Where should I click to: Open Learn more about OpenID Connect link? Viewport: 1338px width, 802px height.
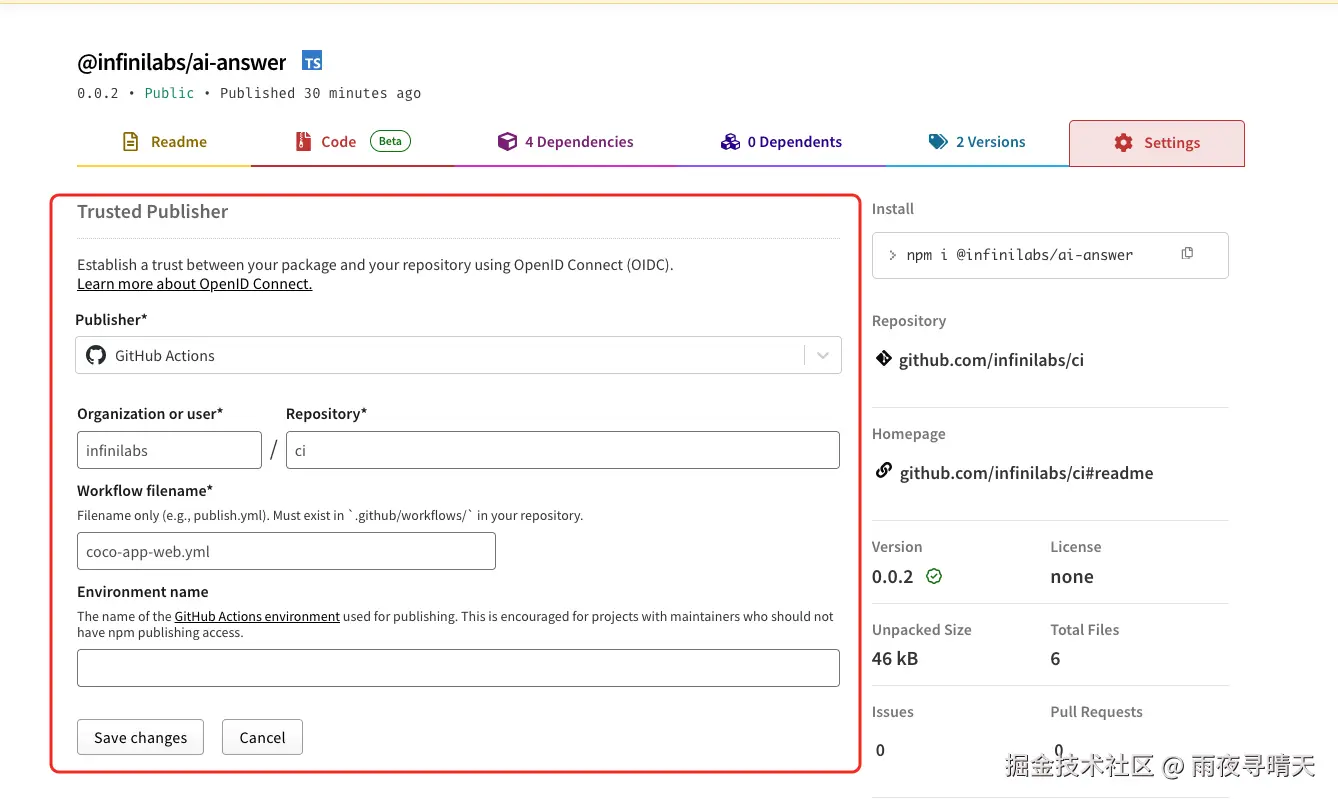(195, 284)
